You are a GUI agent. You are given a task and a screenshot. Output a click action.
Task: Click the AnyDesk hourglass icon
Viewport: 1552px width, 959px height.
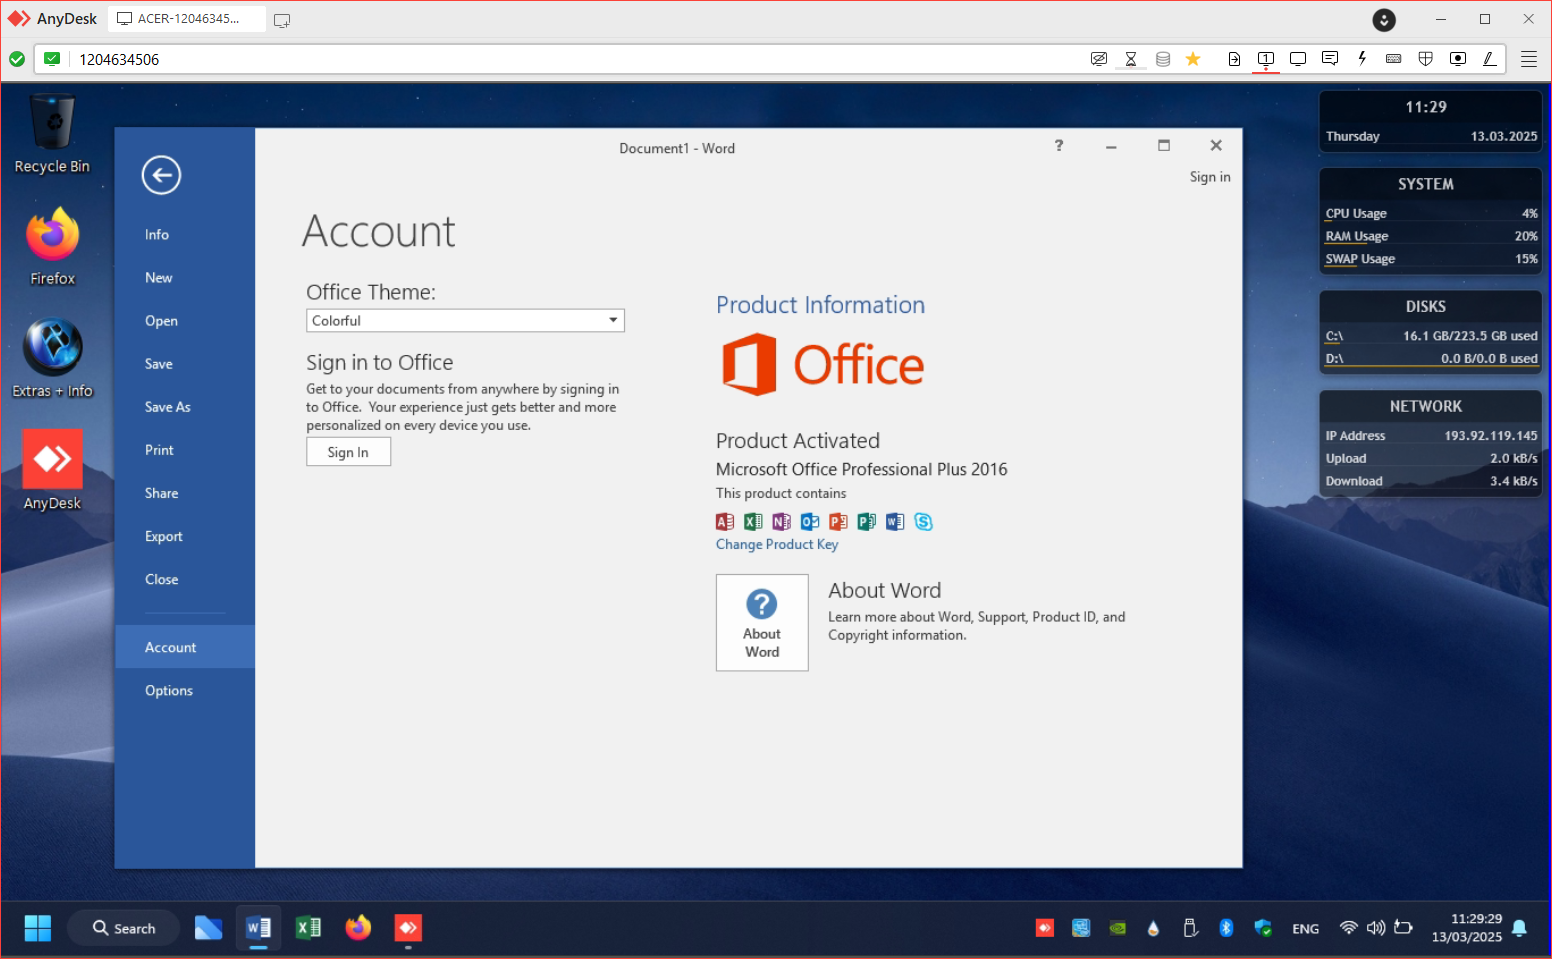coord(1131,59)
